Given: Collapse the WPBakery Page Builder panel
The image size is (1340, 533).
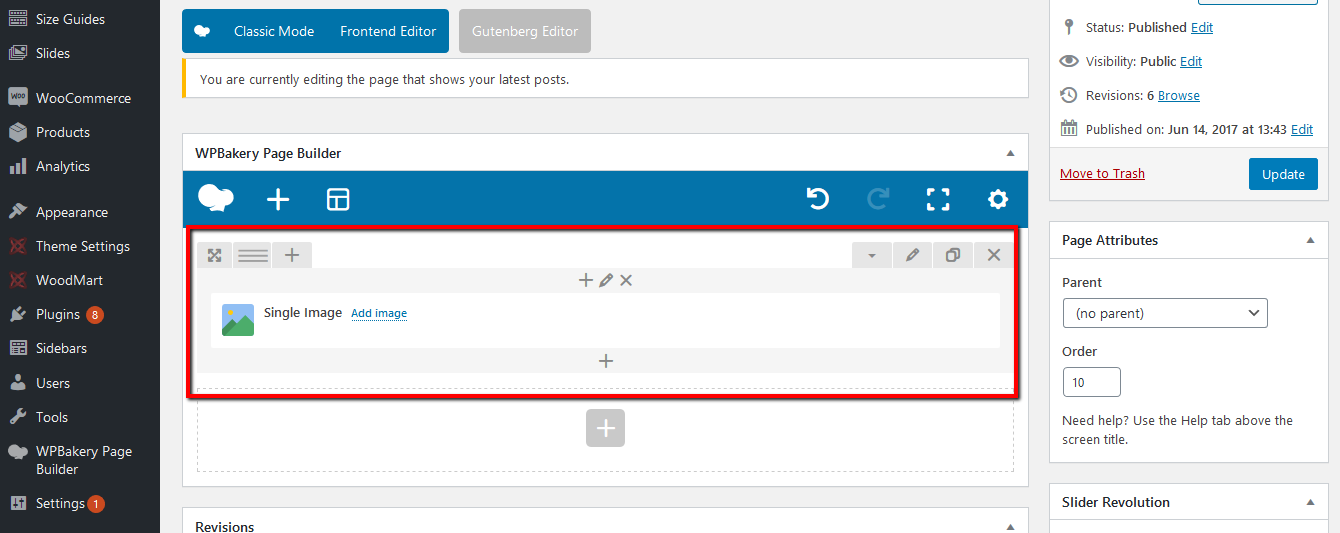Looking at the screenshot, I should (x=1010, y=153).
